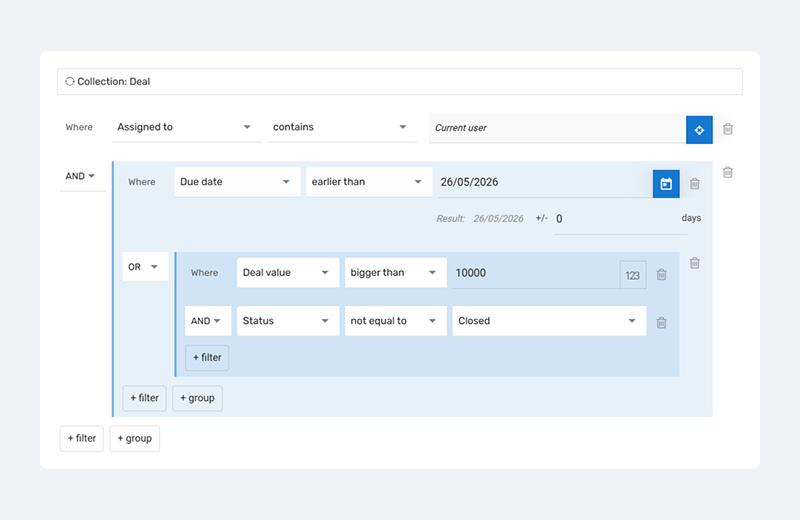The width and height of the screenshot is (800, 520).
Task: Delete the outer AND group with trash icon
Action: click(728, 172)
